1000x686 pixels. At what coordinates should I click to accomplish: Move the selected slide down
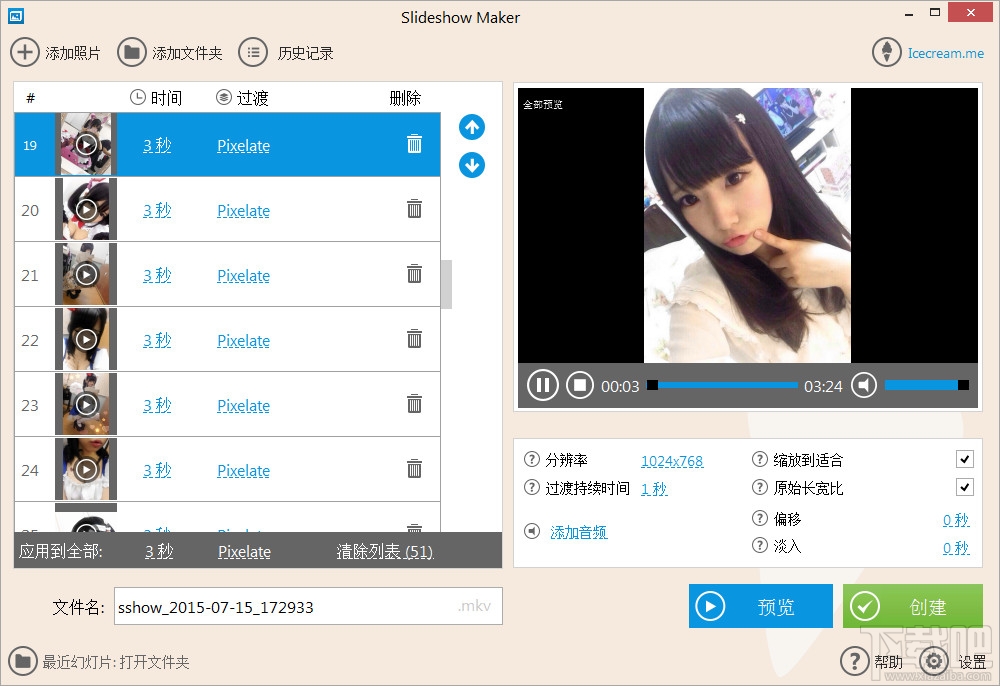[472, 165]
